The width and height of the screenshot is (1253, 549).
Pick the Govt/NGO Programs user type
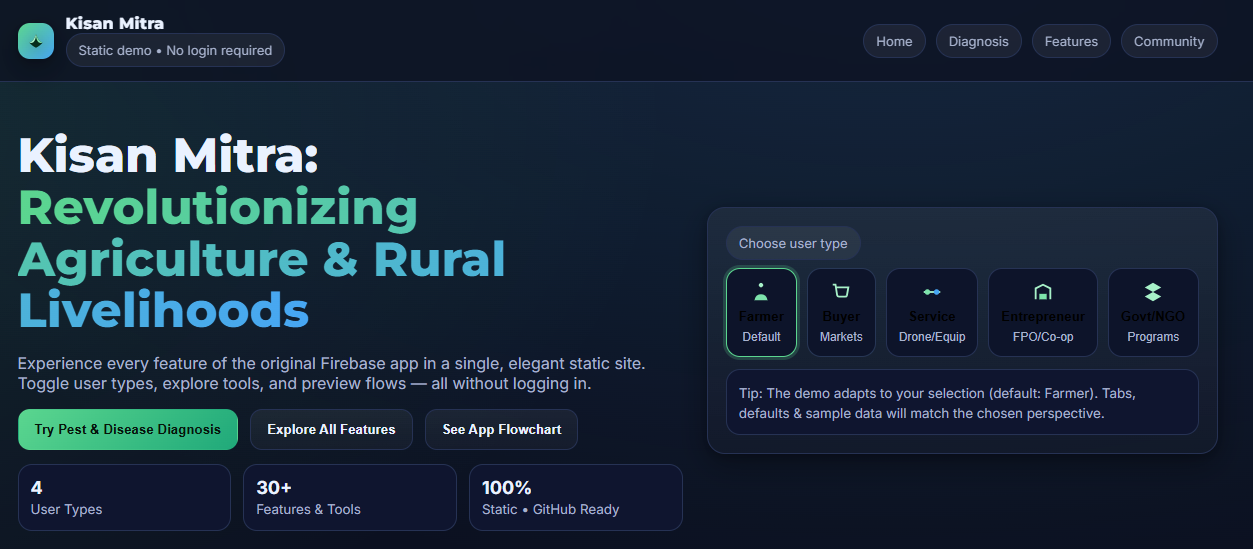click(1153, 313)
